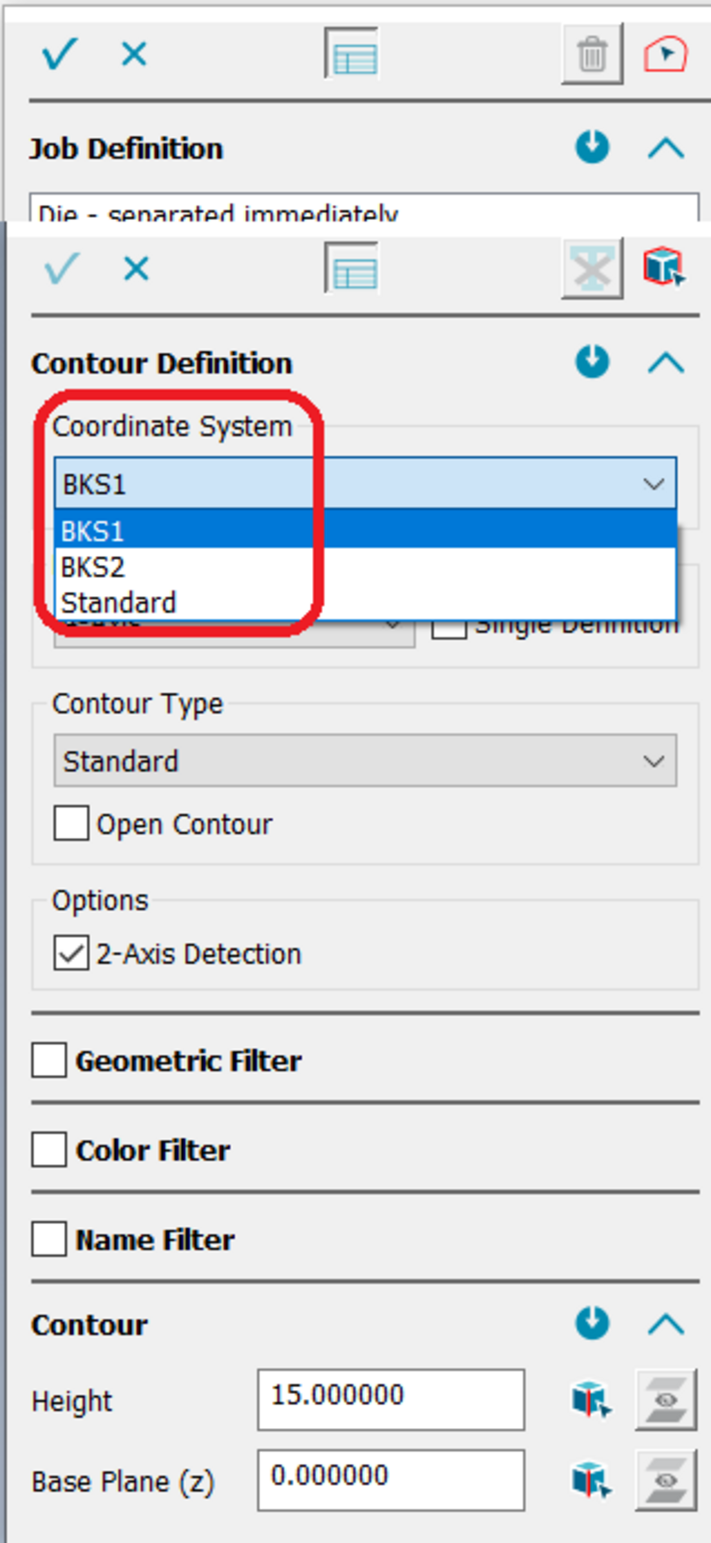Enable the Open Contour checkbox
This screenshot has width=711, height=1543.
pyautogui.click(x=71, y=824)
